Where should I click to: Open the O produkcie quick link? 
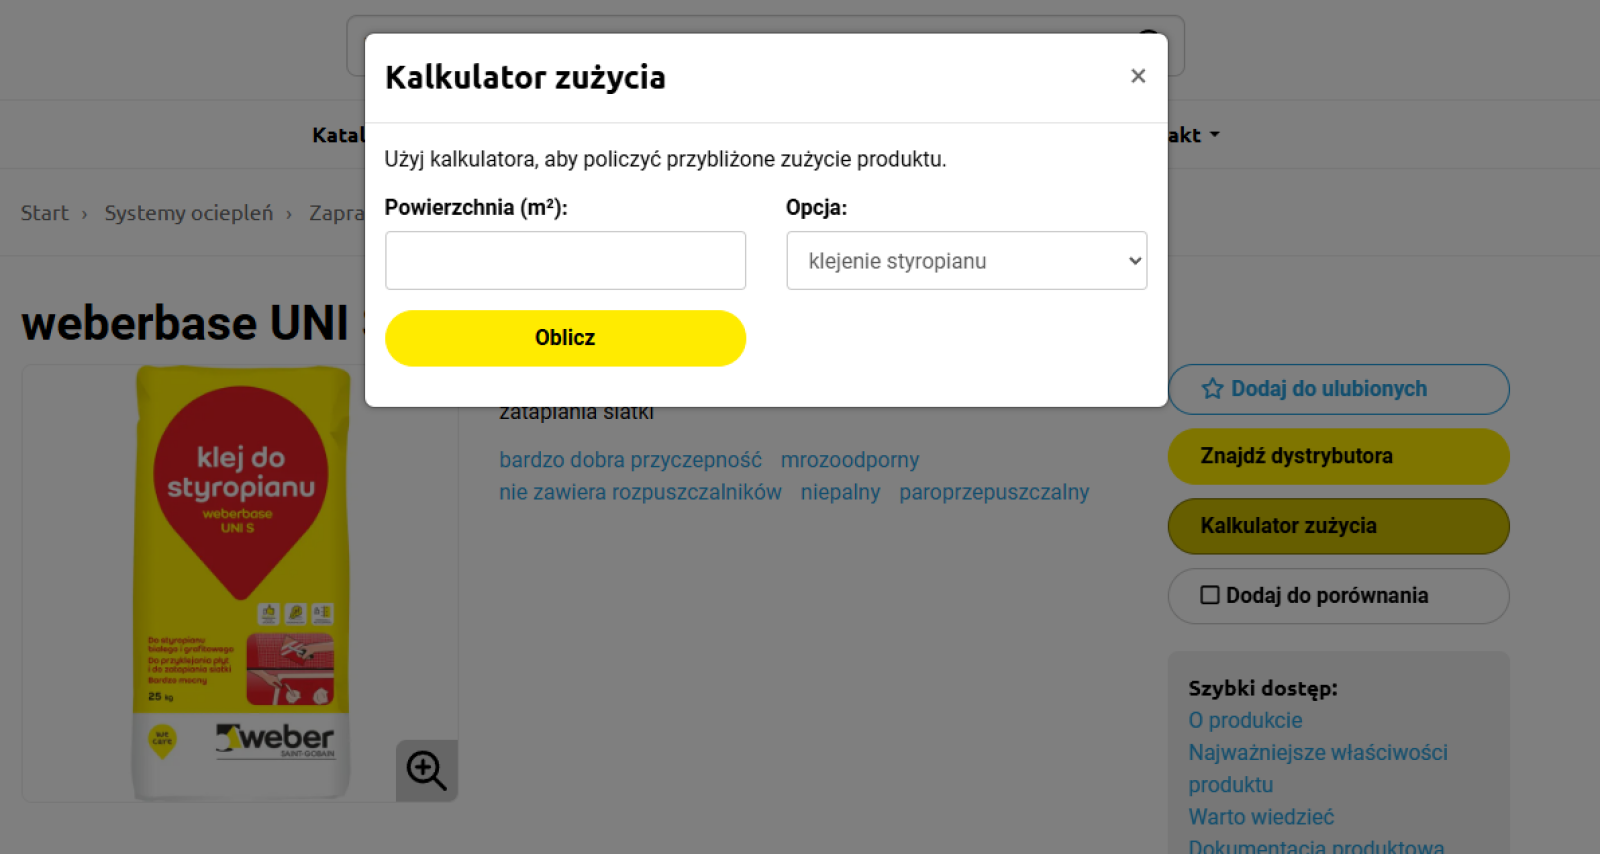[x=1245, y=720]
